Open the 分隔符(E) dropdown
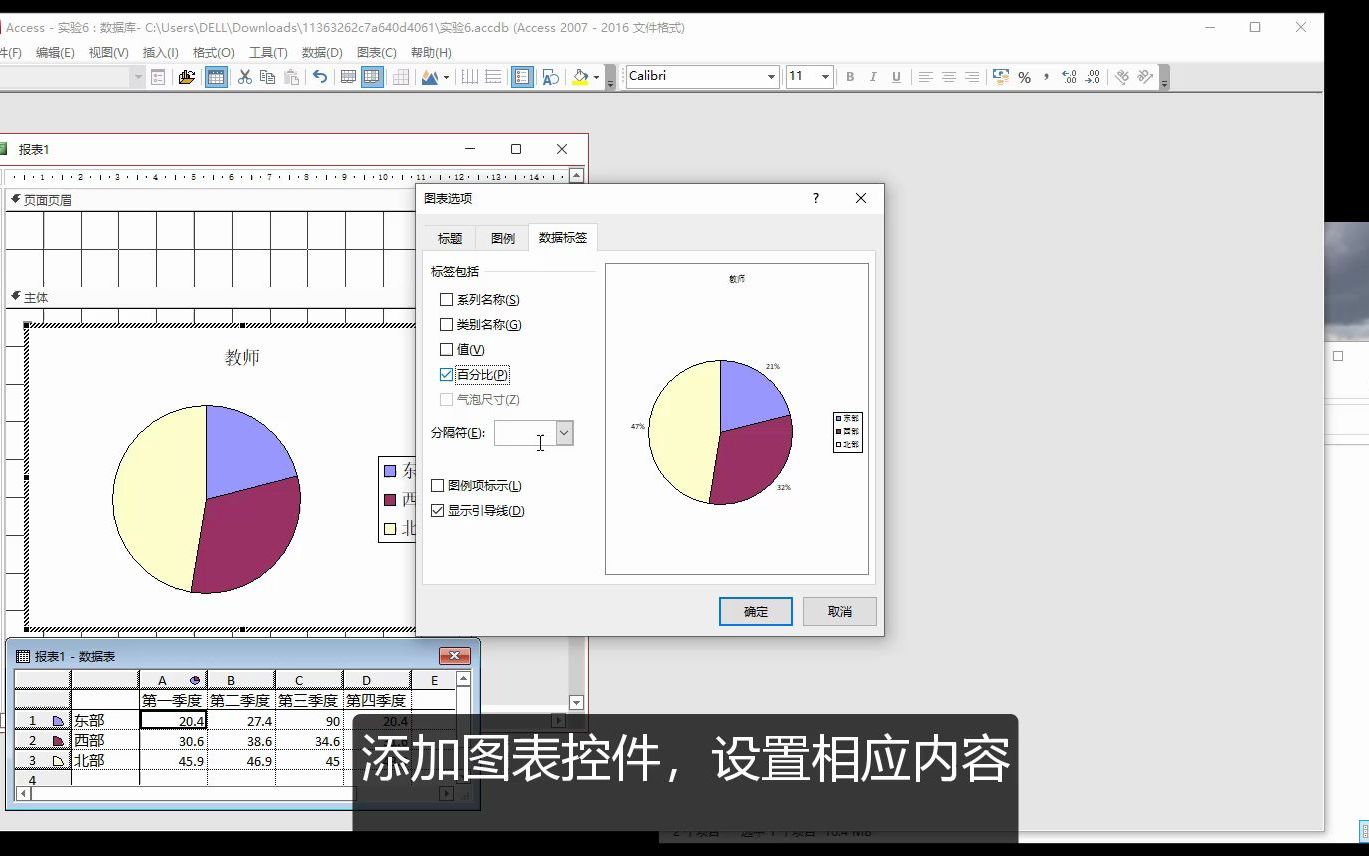This screenshot has width=1369, height=856. [x=564, y=433]
